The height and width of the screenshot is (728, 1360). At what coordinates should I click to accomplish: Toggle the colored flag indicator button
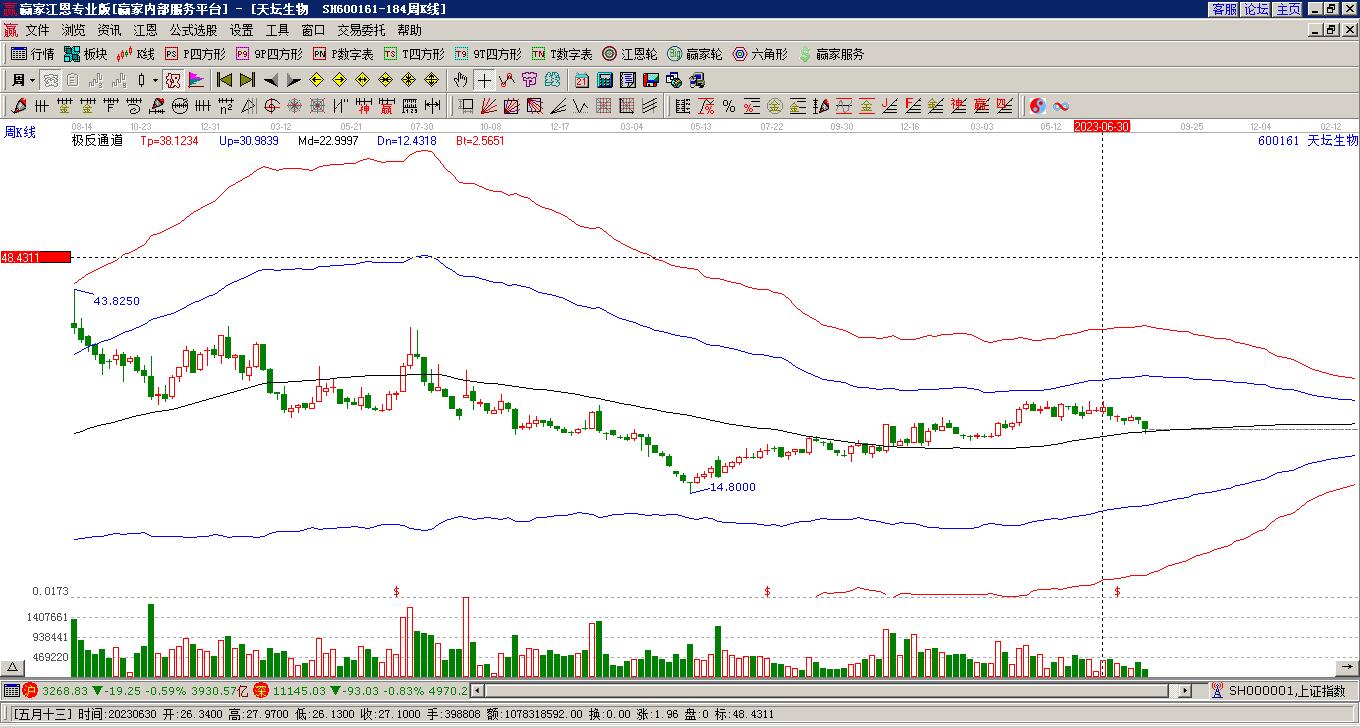[195, 80]
